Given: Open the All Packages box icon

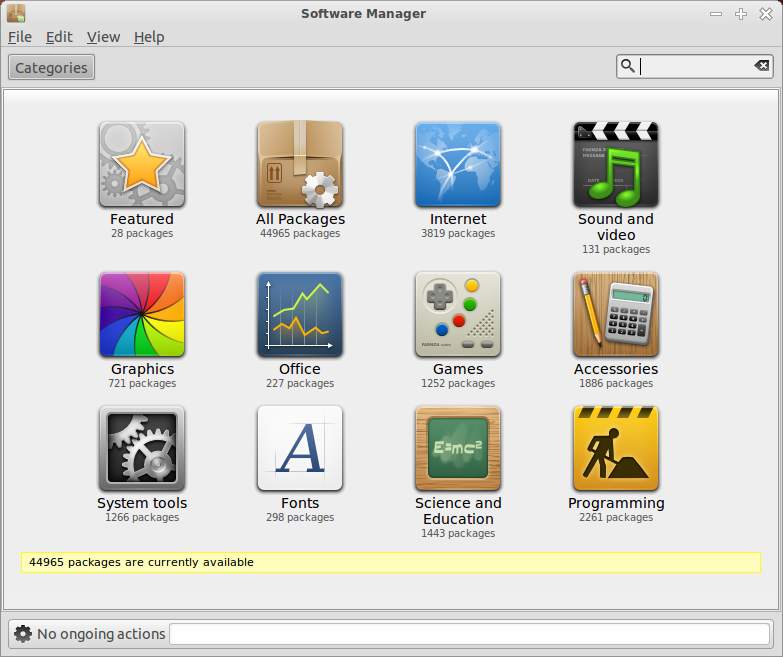Looking at the screenshot, I should (x=300, y=164).
